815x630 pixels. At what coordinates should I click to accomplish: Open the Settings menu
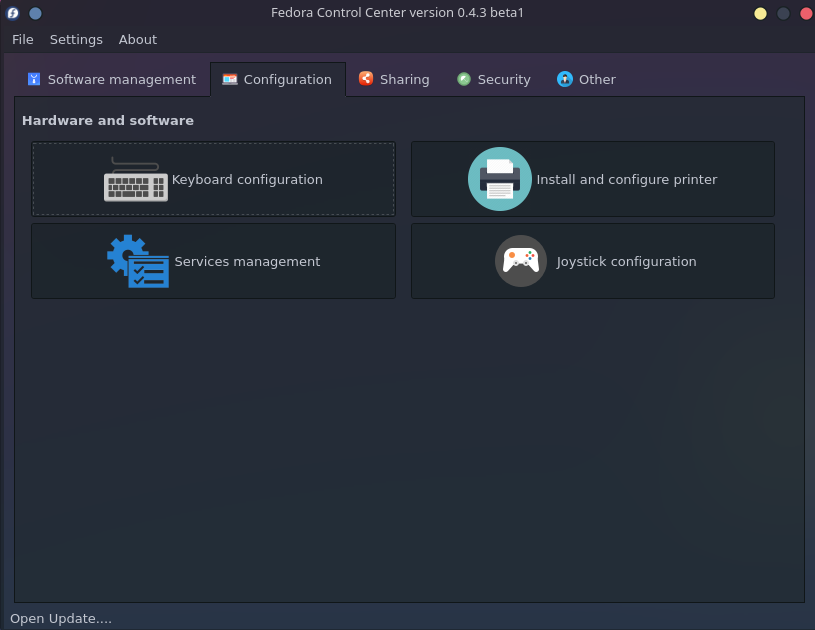tap(76, 40)
